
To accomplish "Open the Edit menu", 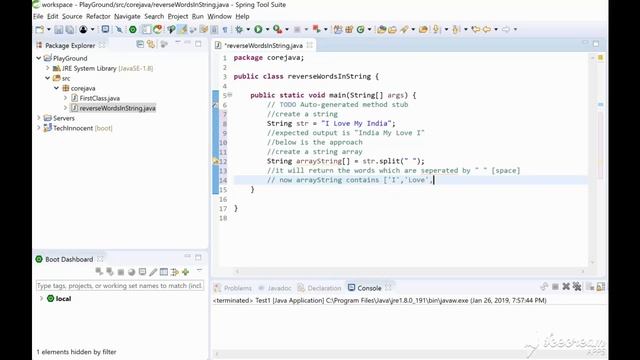I will 53,16.
